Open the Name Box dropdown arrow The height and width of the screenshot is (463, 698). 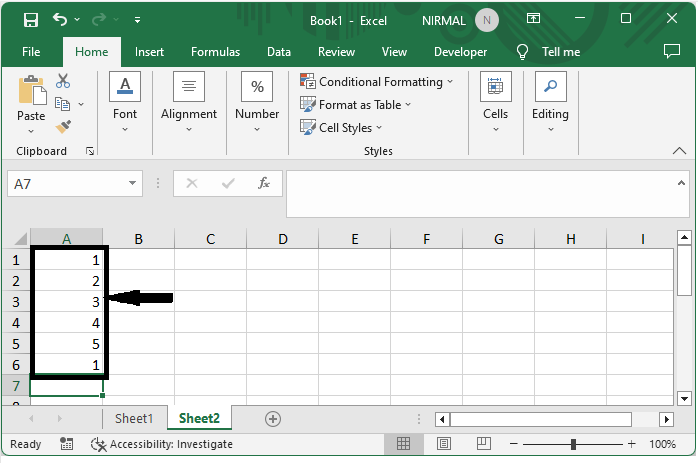coord(133,184)
